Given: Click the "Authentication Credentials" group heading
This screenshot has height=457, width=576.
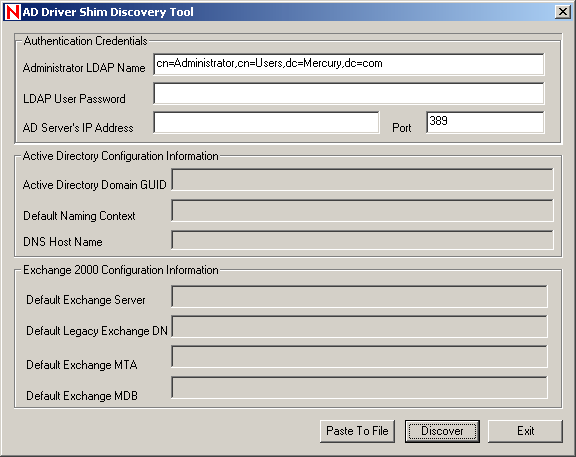Looking at the screenshot, I should (x=85, y=41).
